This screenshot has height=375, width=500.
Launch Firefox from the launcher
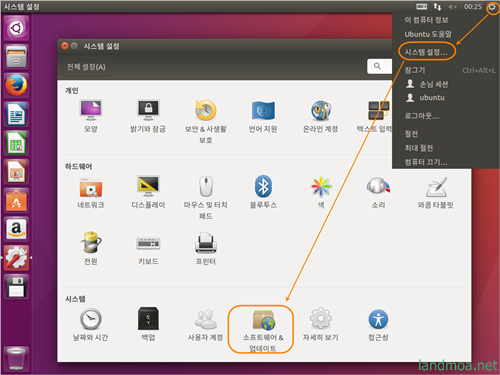pyautogui.click(x=16, y=85)
